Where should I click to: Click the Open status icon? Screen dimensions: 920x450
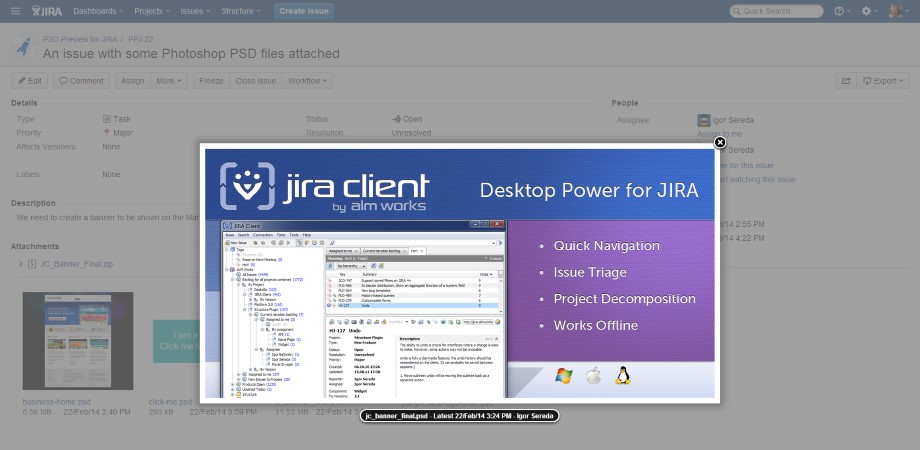pyautogui.click(x=396, y=119)
